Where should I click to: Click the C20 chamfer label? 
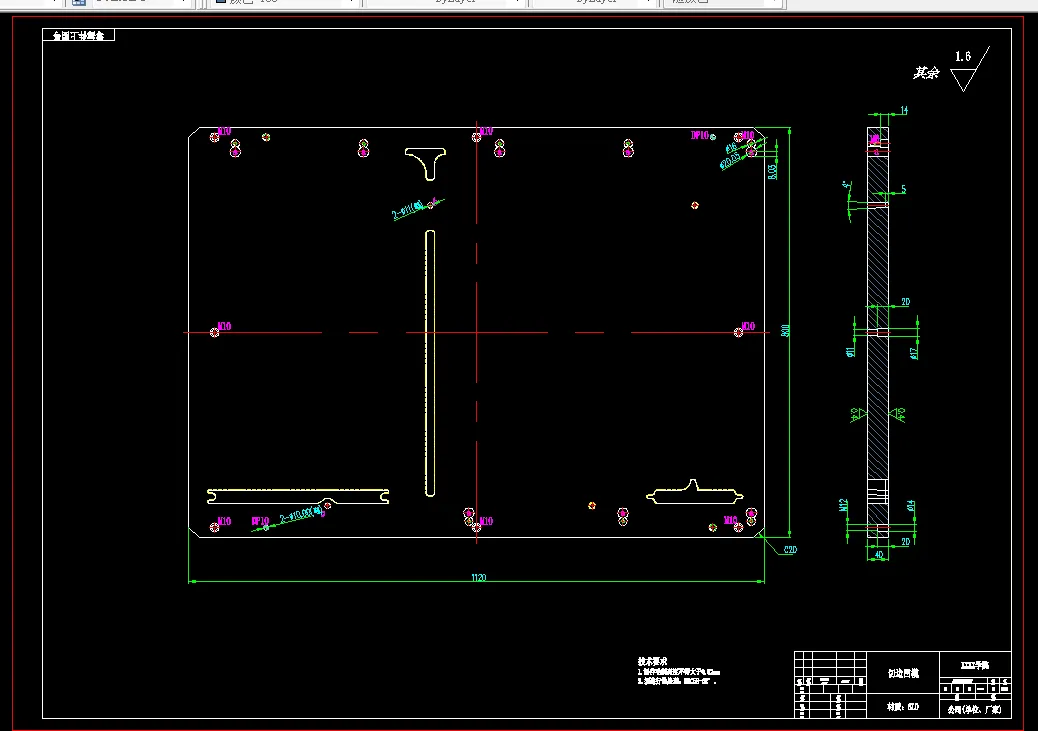790,550
